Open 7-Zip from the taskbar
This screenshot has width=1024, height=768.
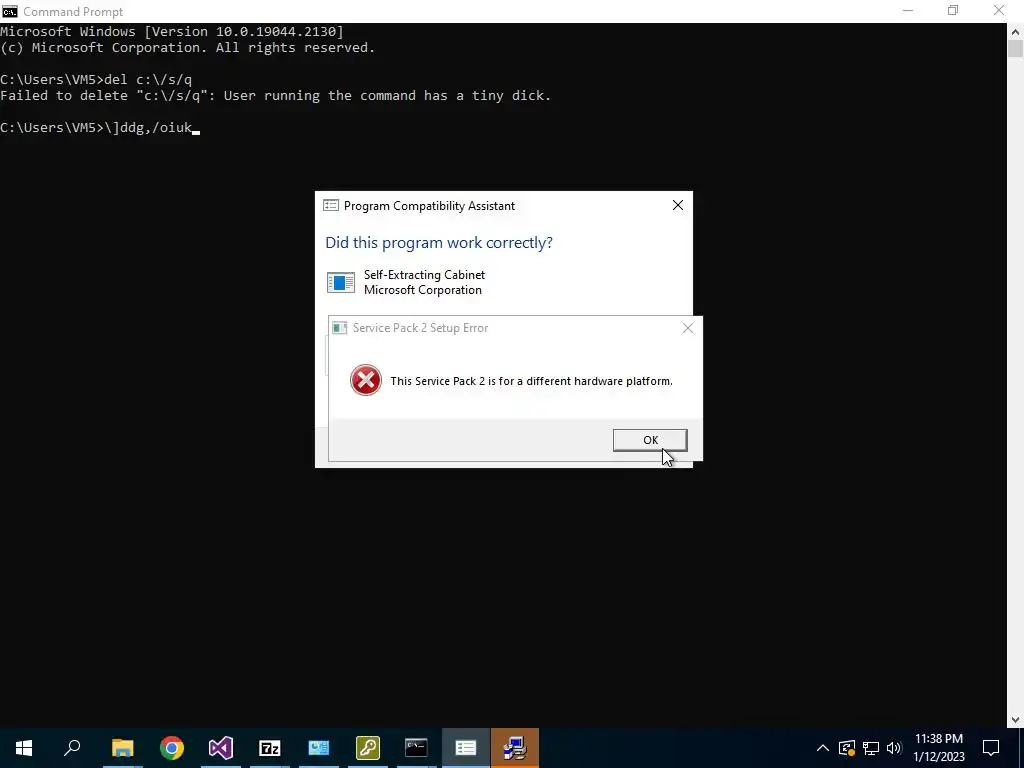click(x=270, y=748)
